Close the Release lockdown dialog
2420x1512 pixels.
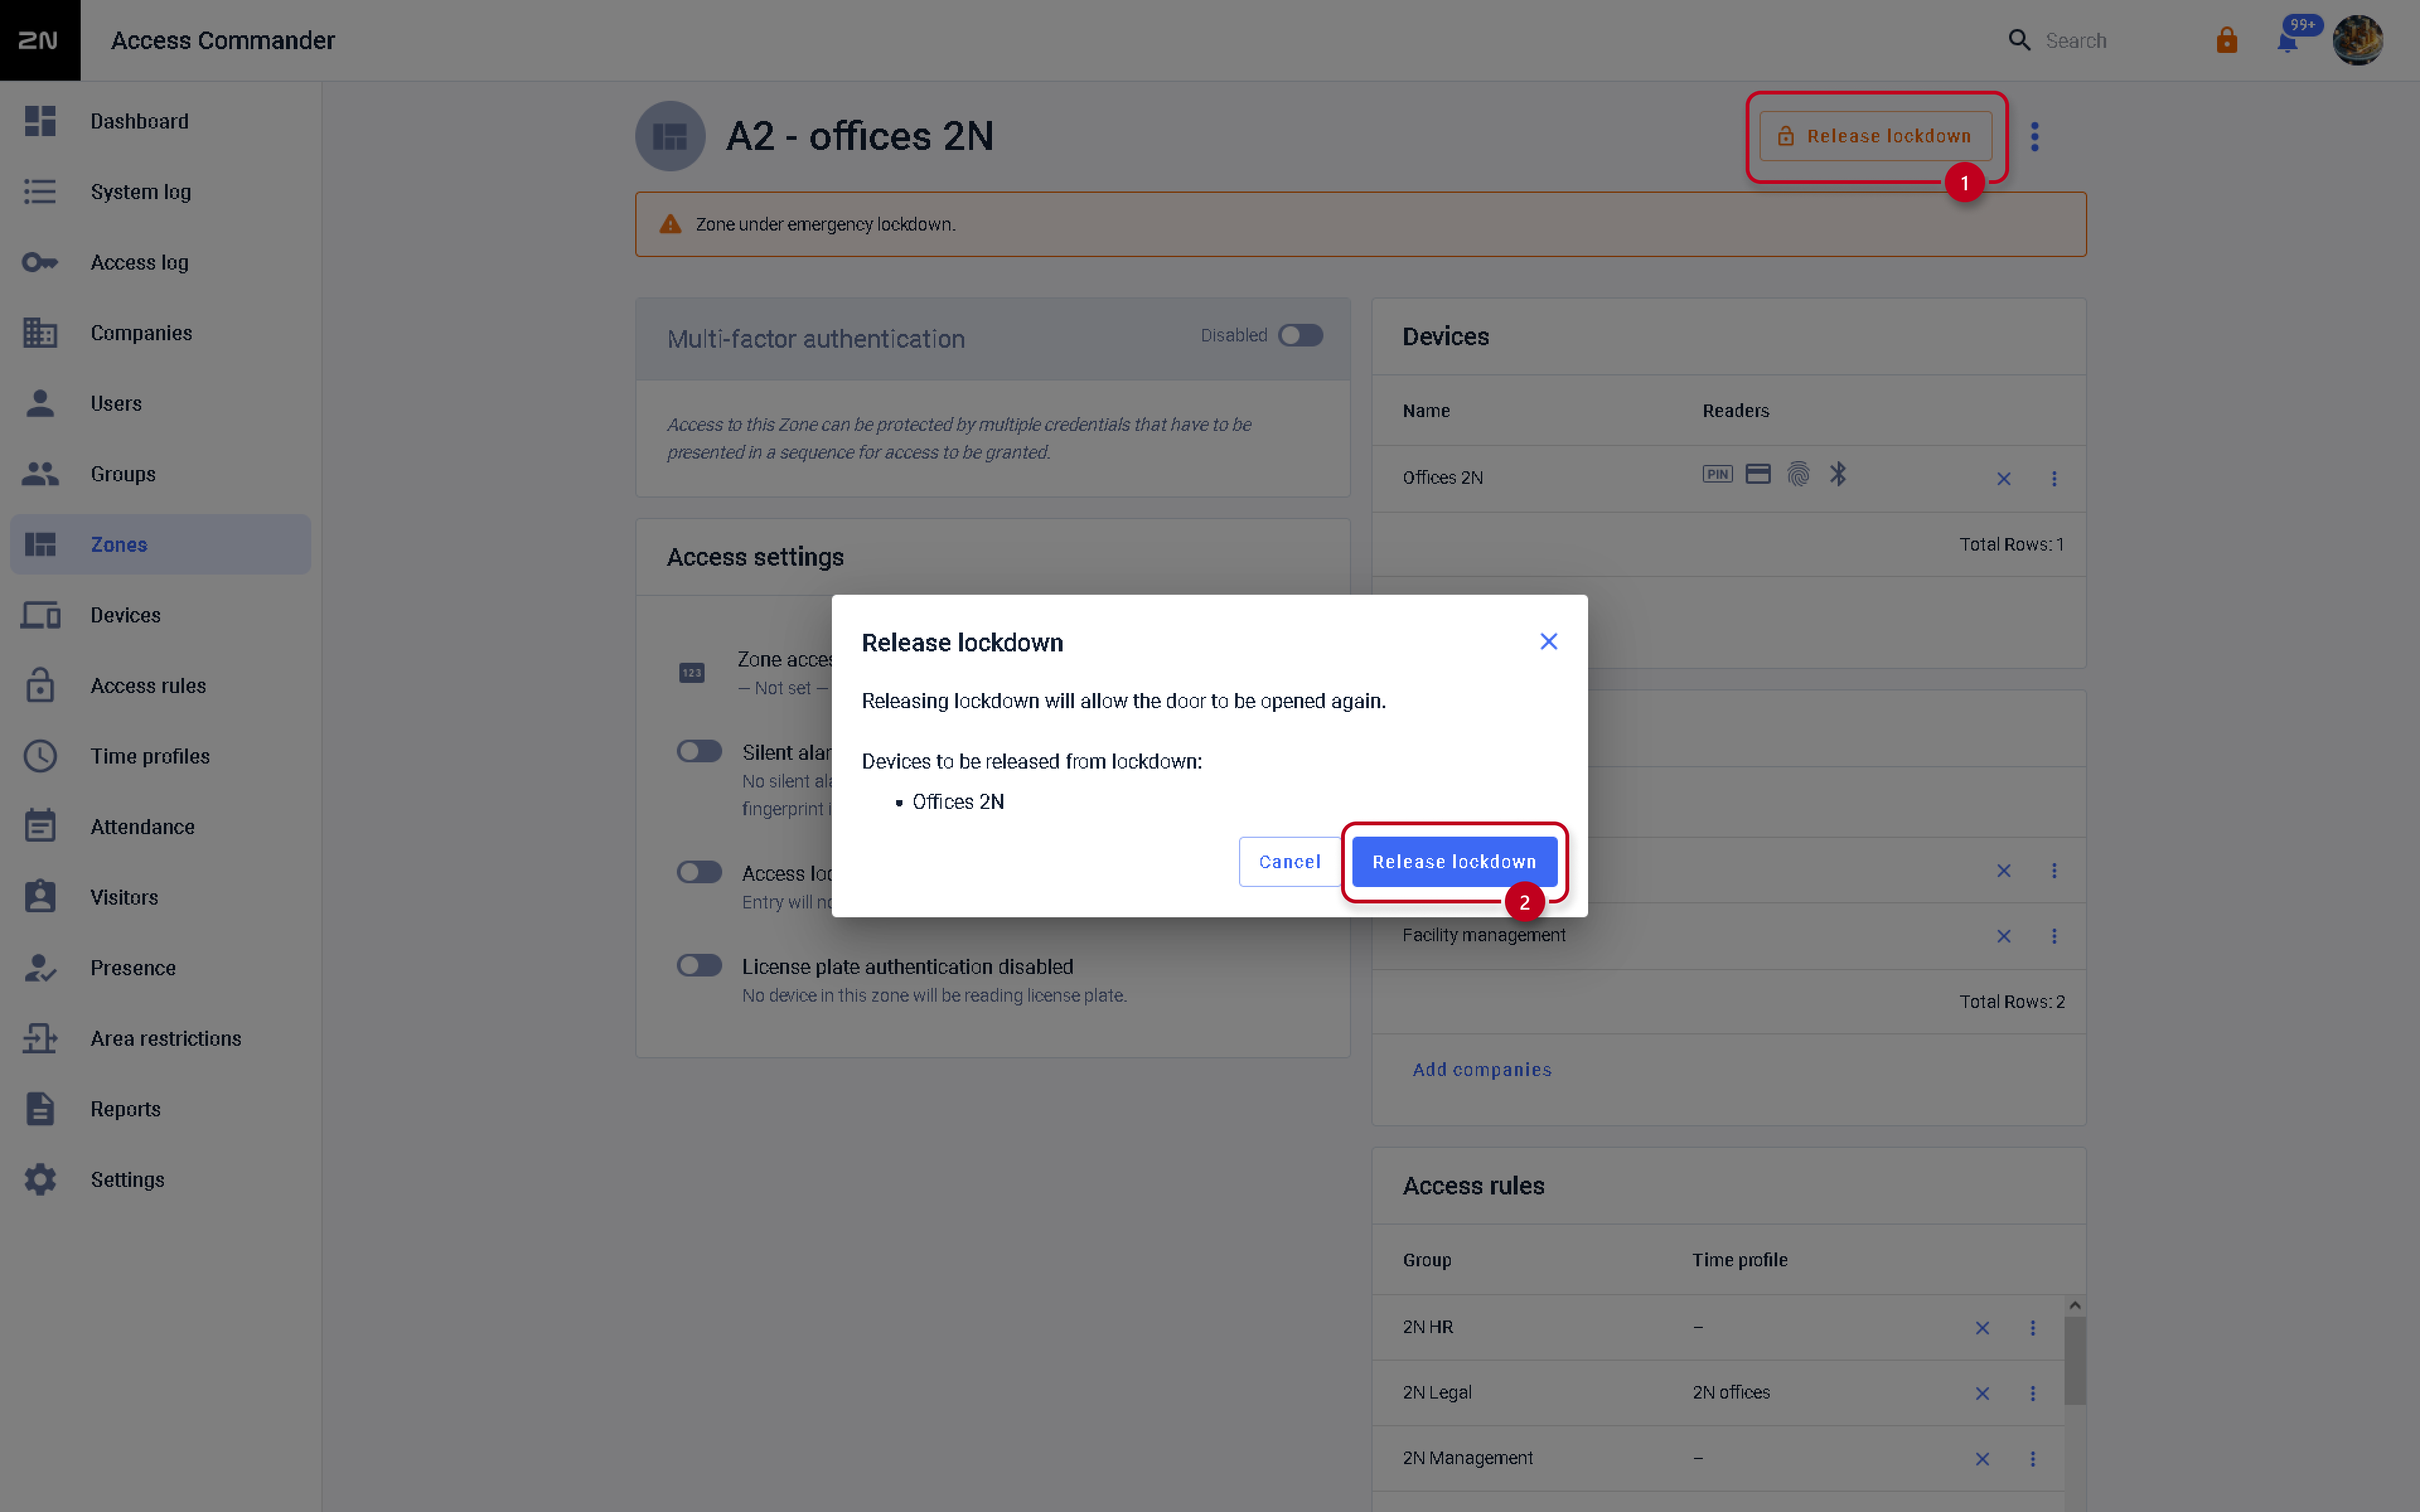click(x=1549, y=641)
